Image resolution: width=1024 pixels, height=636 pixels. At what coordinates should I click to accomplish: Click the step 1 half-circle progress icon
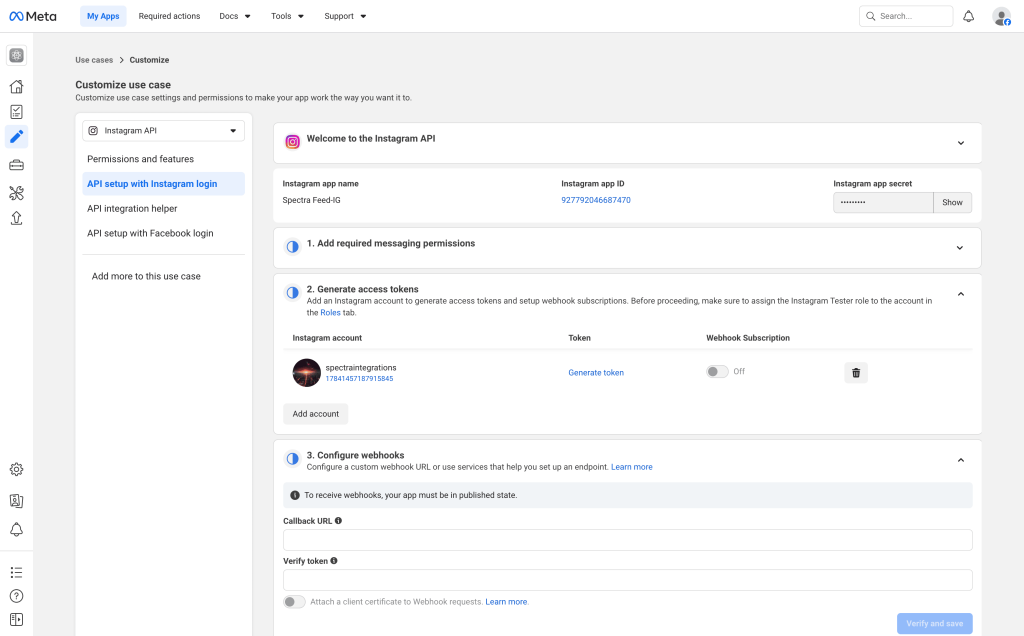point(293,247)
